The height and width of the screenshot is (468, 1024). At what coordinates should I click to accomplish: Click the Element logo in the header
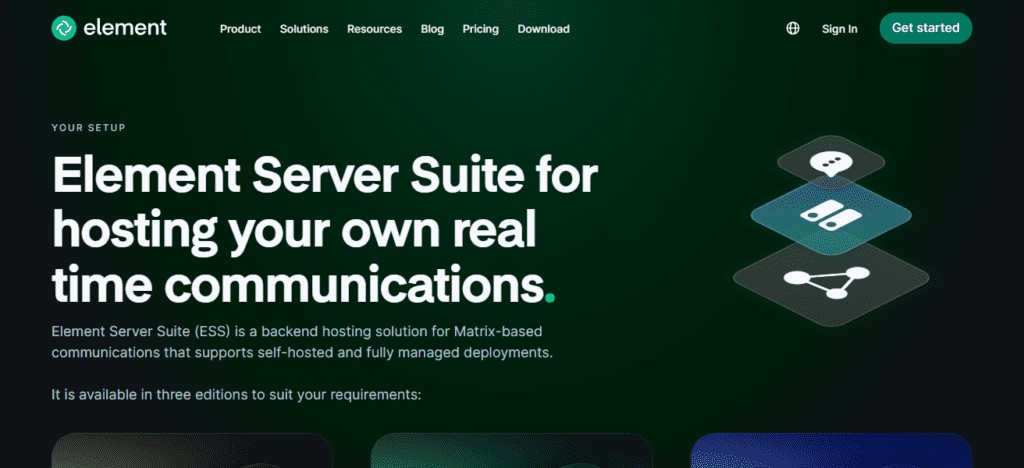tap(109, 28)
